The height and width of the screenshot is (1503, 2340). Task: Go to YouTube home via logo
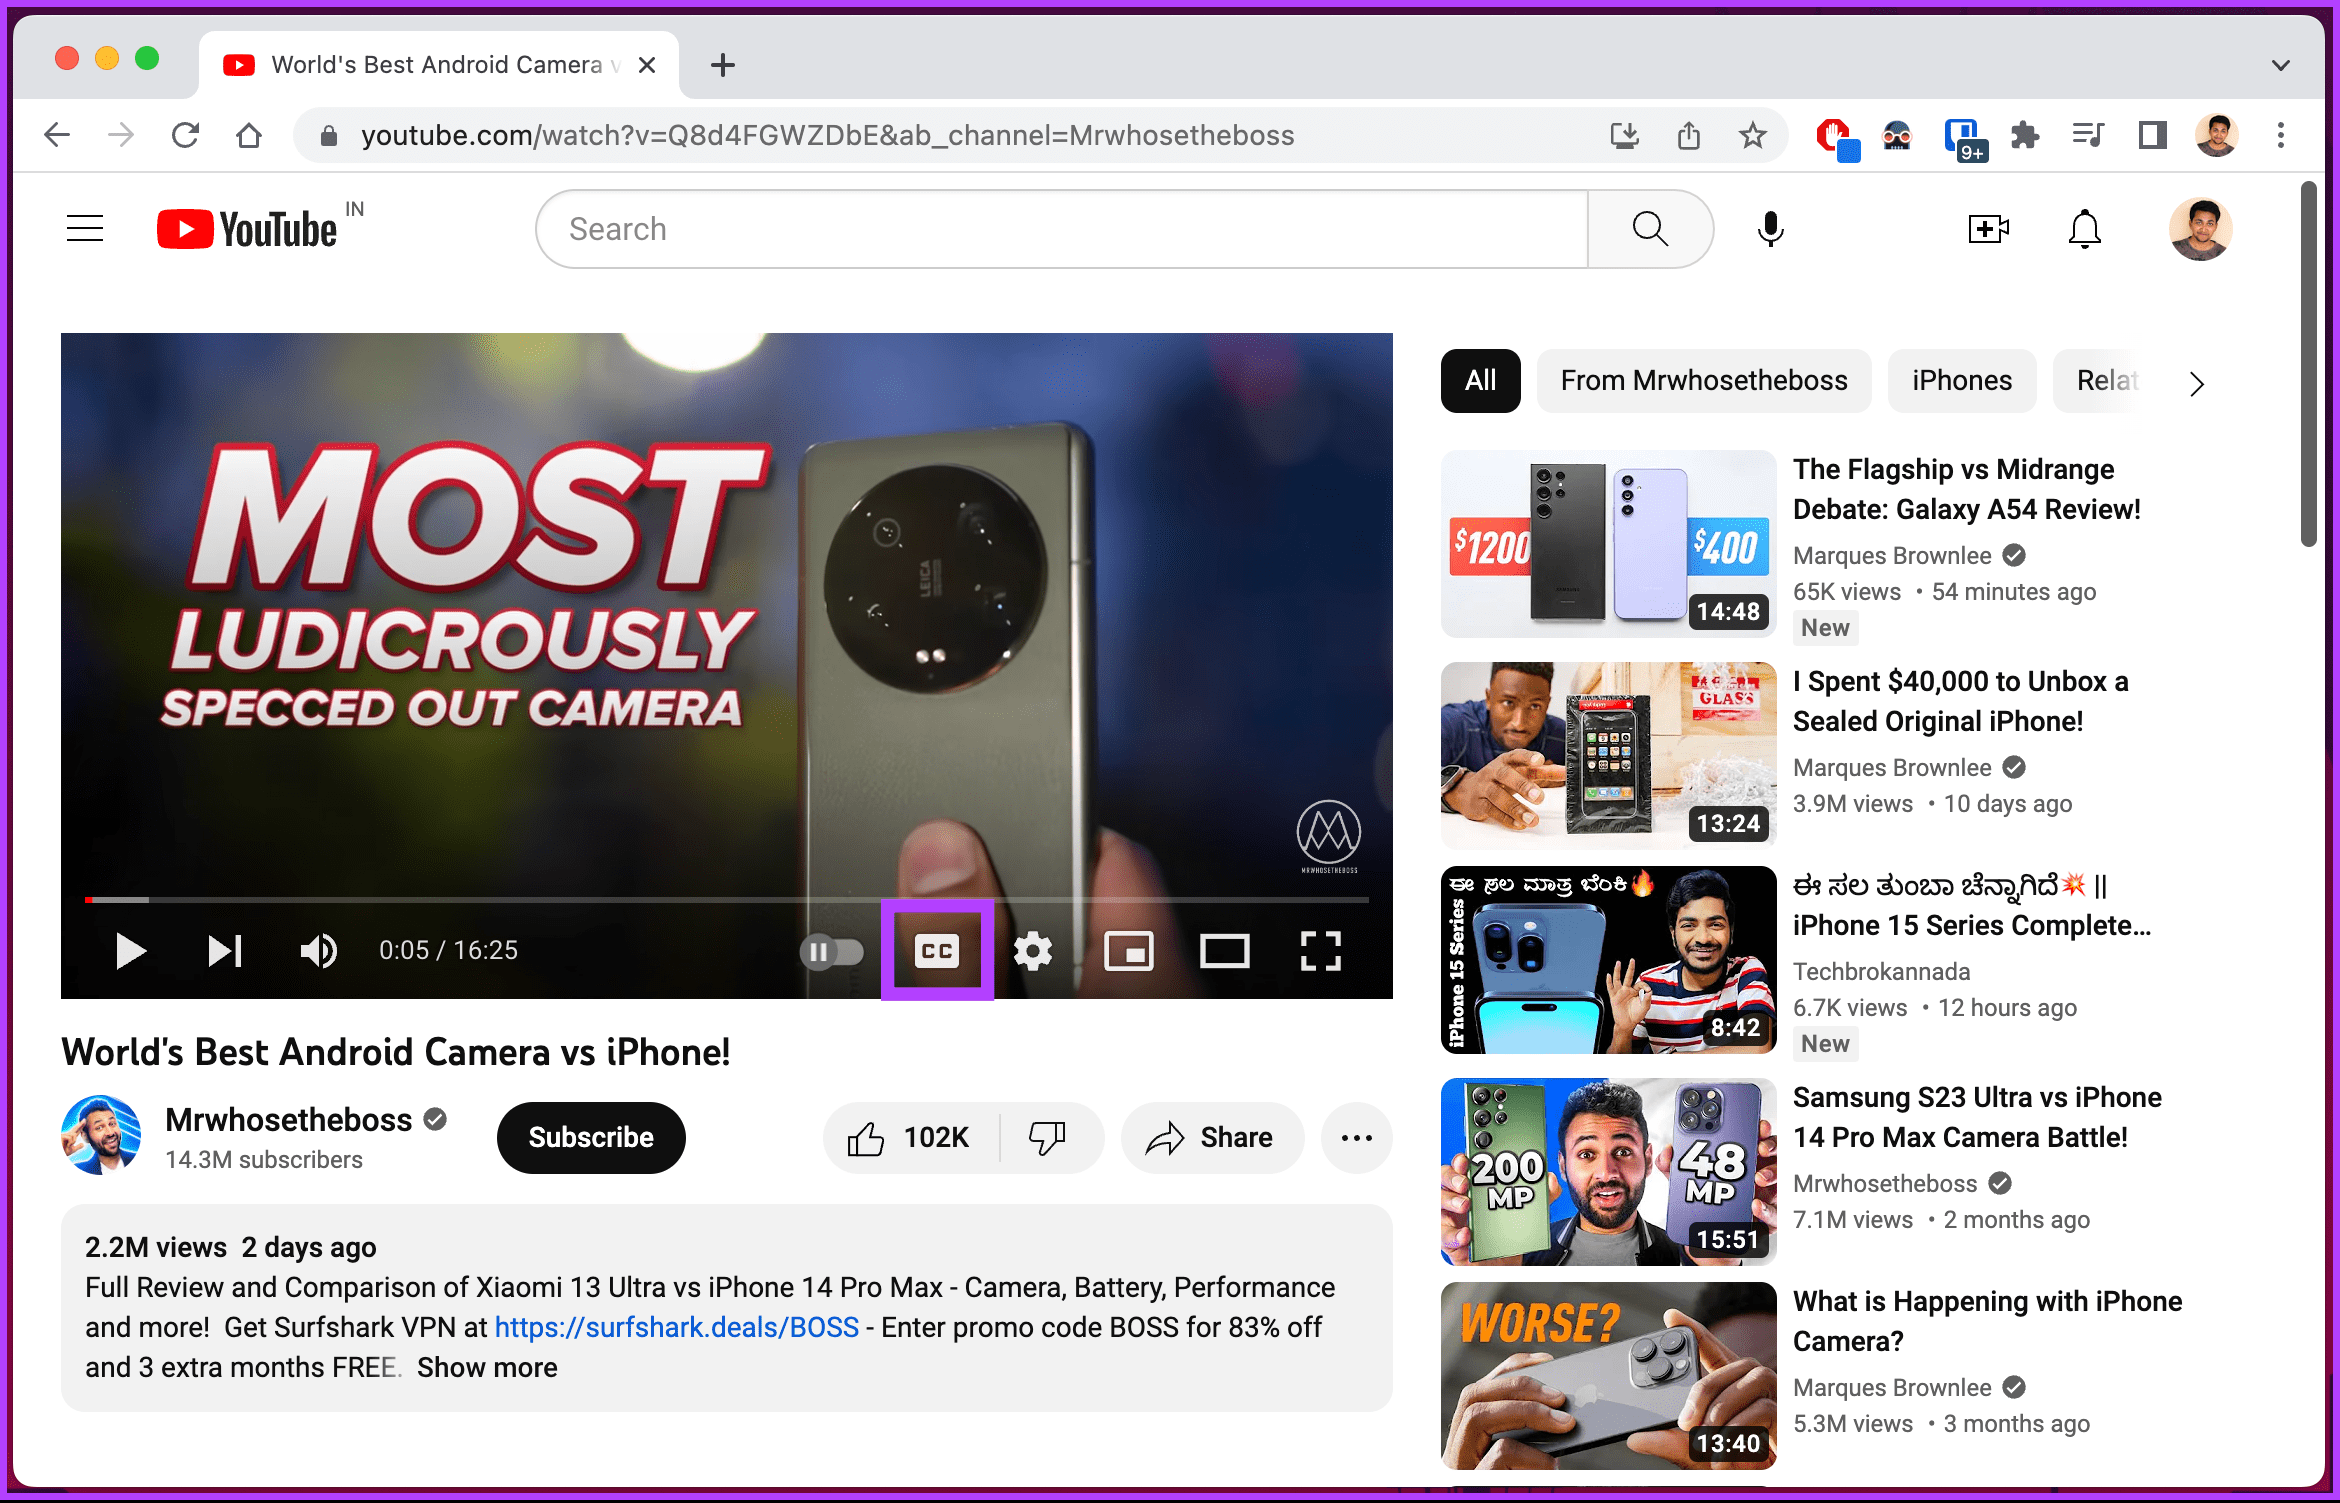coord(247,229)
